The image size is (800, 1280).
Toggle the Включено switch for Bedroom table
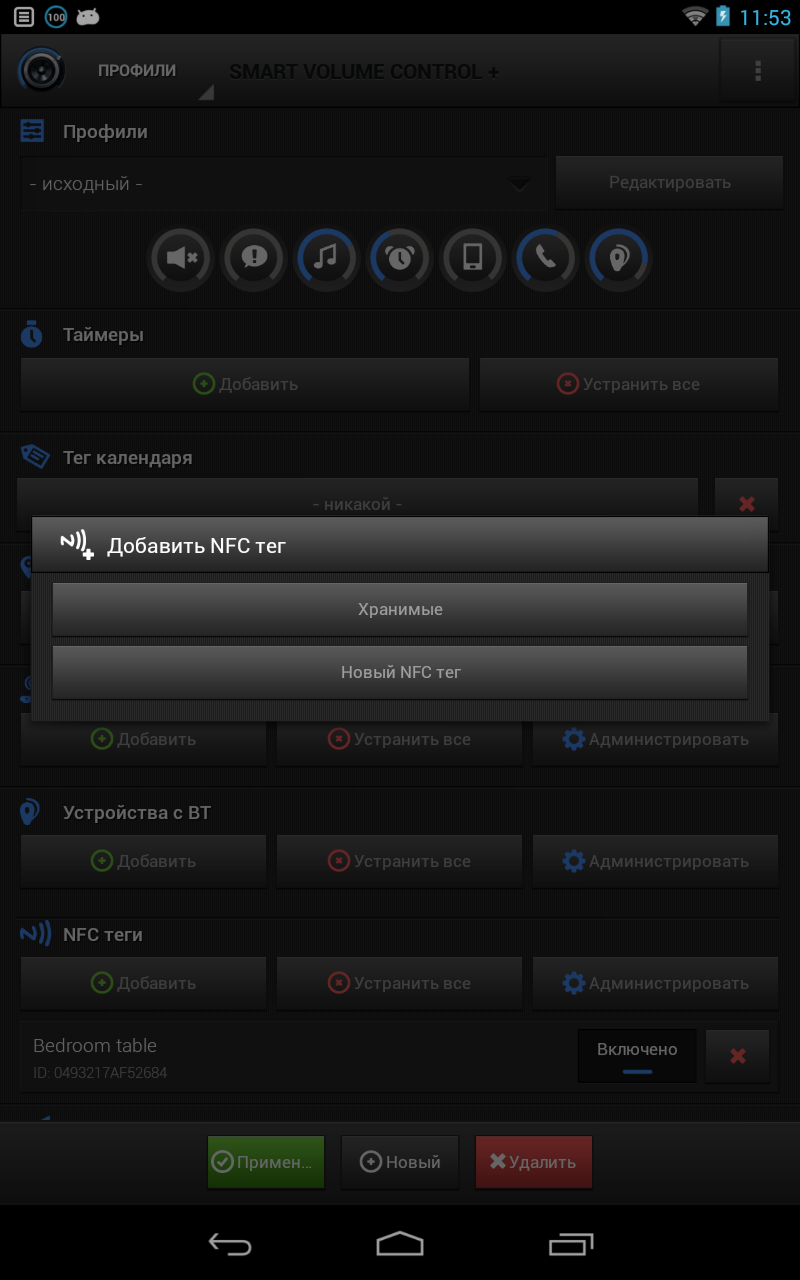(x=637, y=1056)
